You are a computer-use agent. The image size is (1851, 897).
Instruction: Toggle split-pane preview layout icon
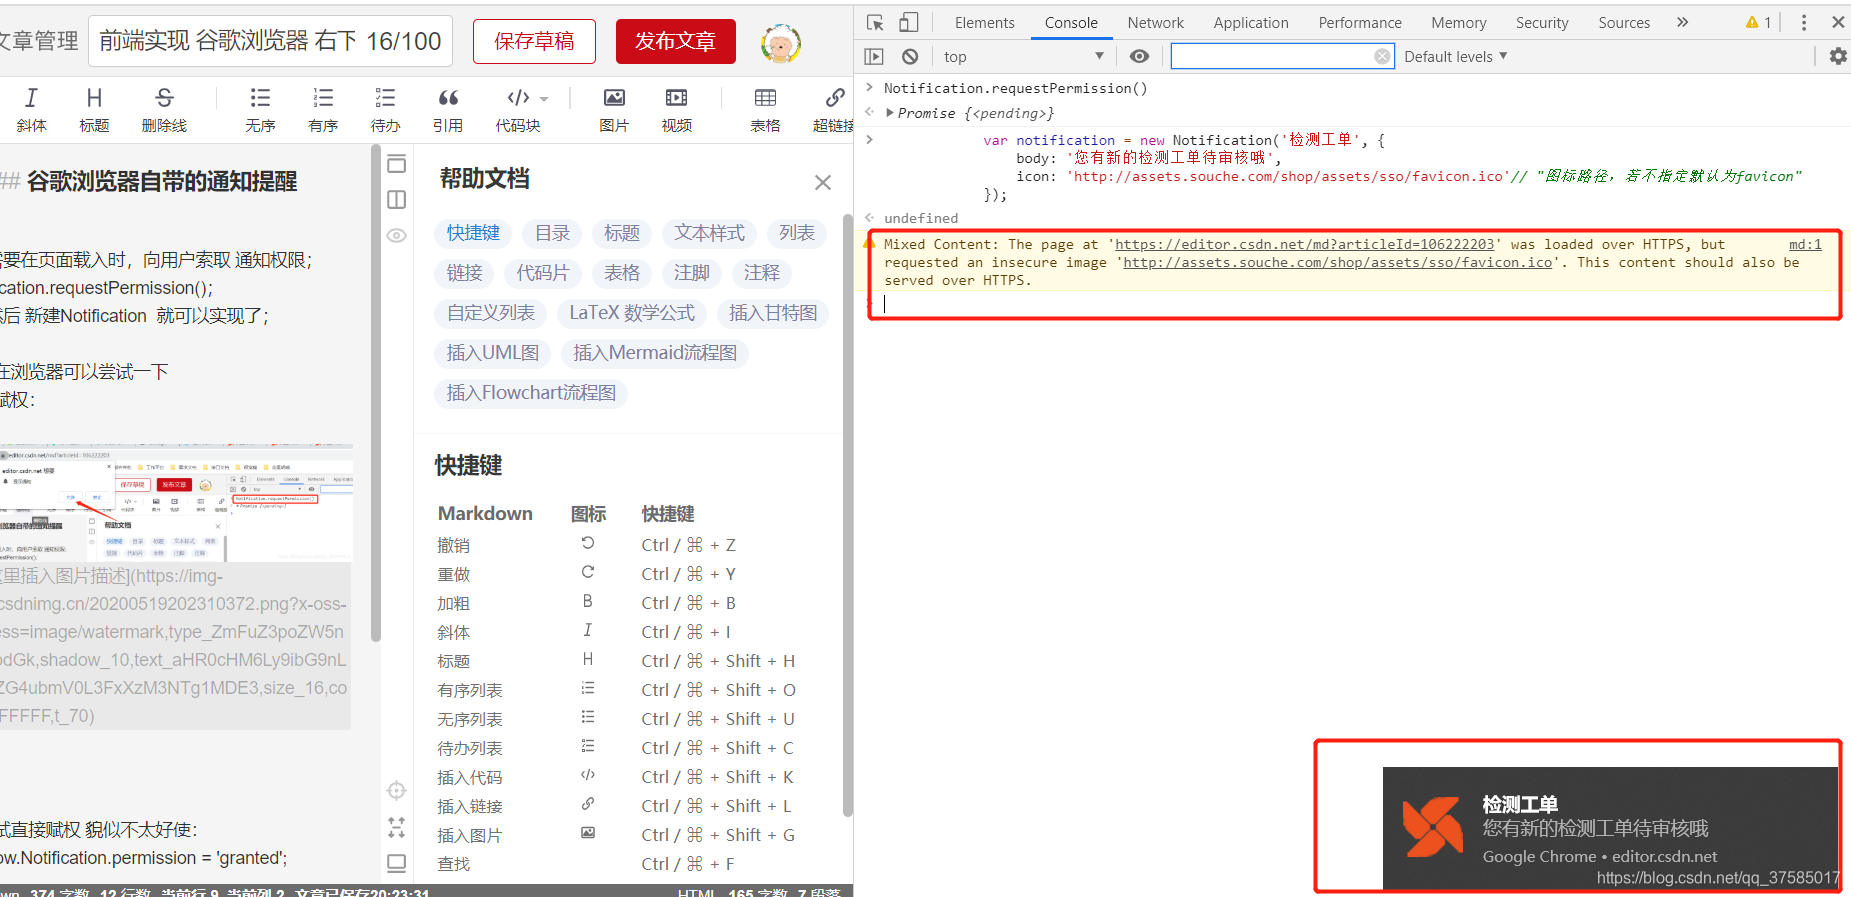pos(397,199)
